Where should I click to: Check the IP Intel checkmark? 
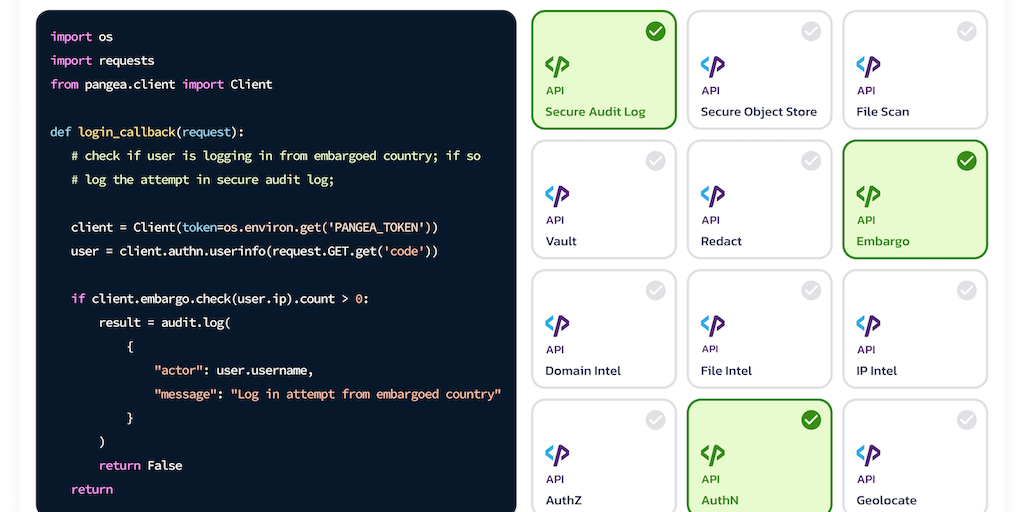point(967,291)
